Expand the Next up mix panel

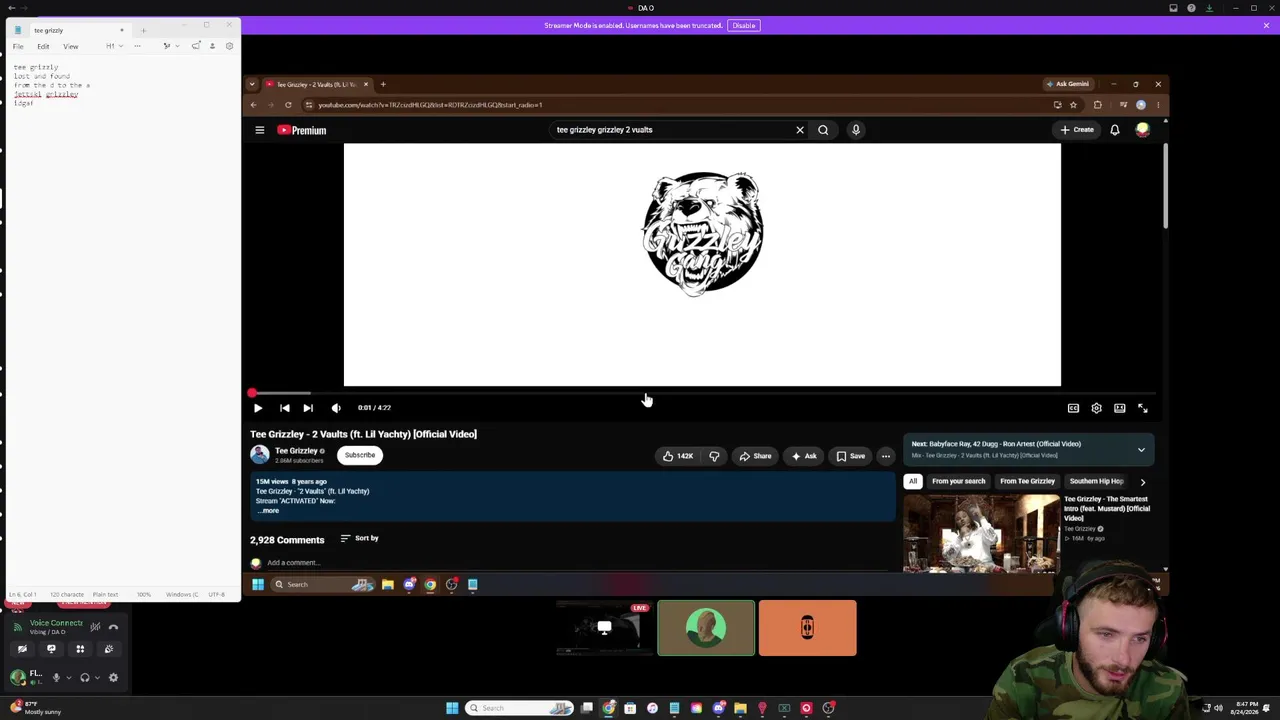coord(1141,450)
